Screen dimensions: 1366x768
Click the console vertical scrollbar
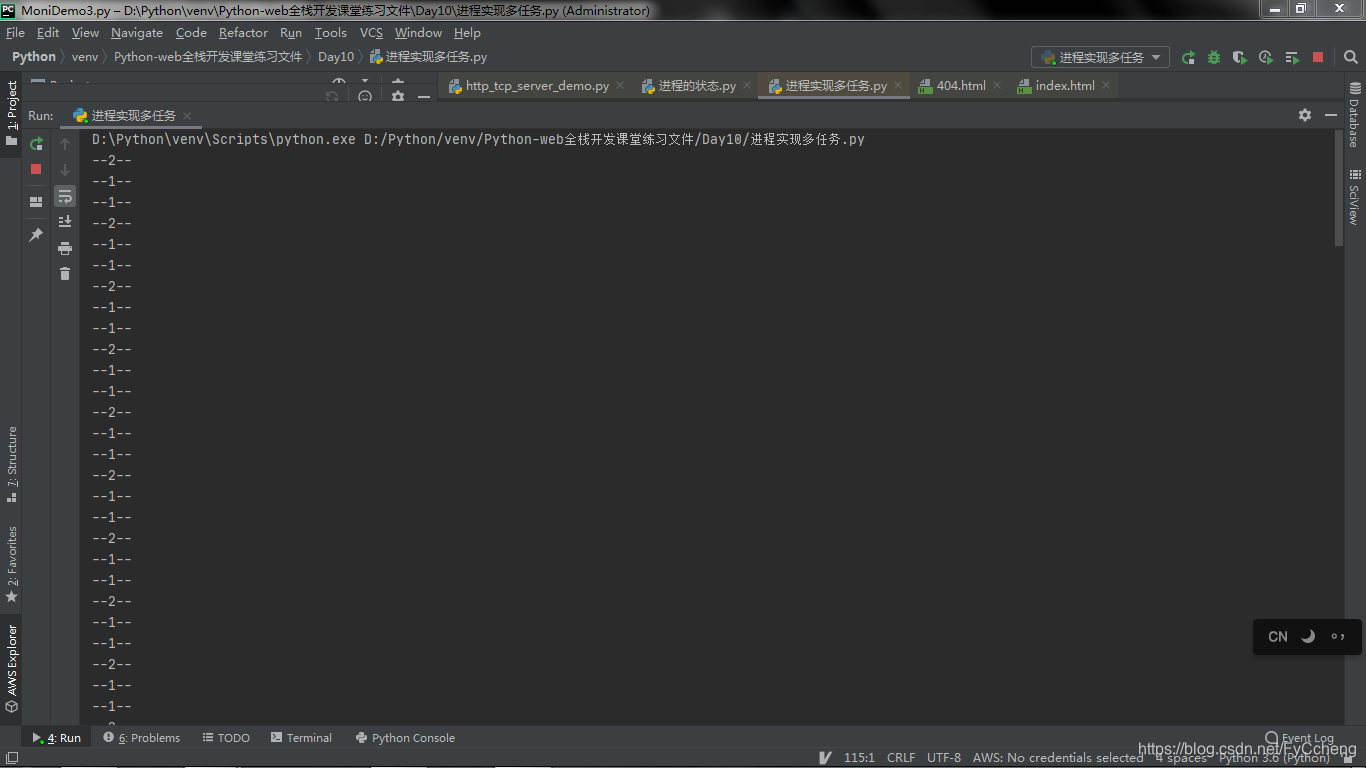[x=1339, y=187]
